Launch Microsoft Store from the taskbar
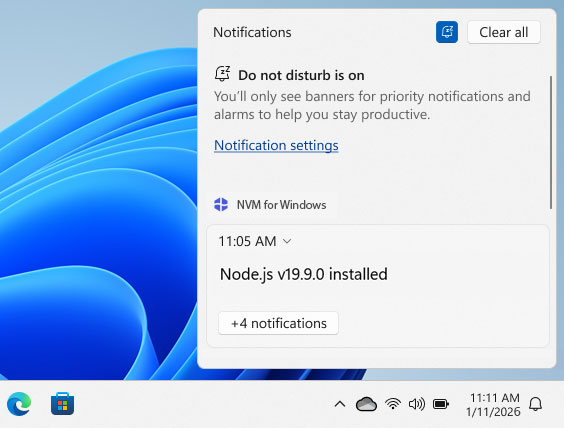This screenshot has width=564, height=428. point(62,404)
